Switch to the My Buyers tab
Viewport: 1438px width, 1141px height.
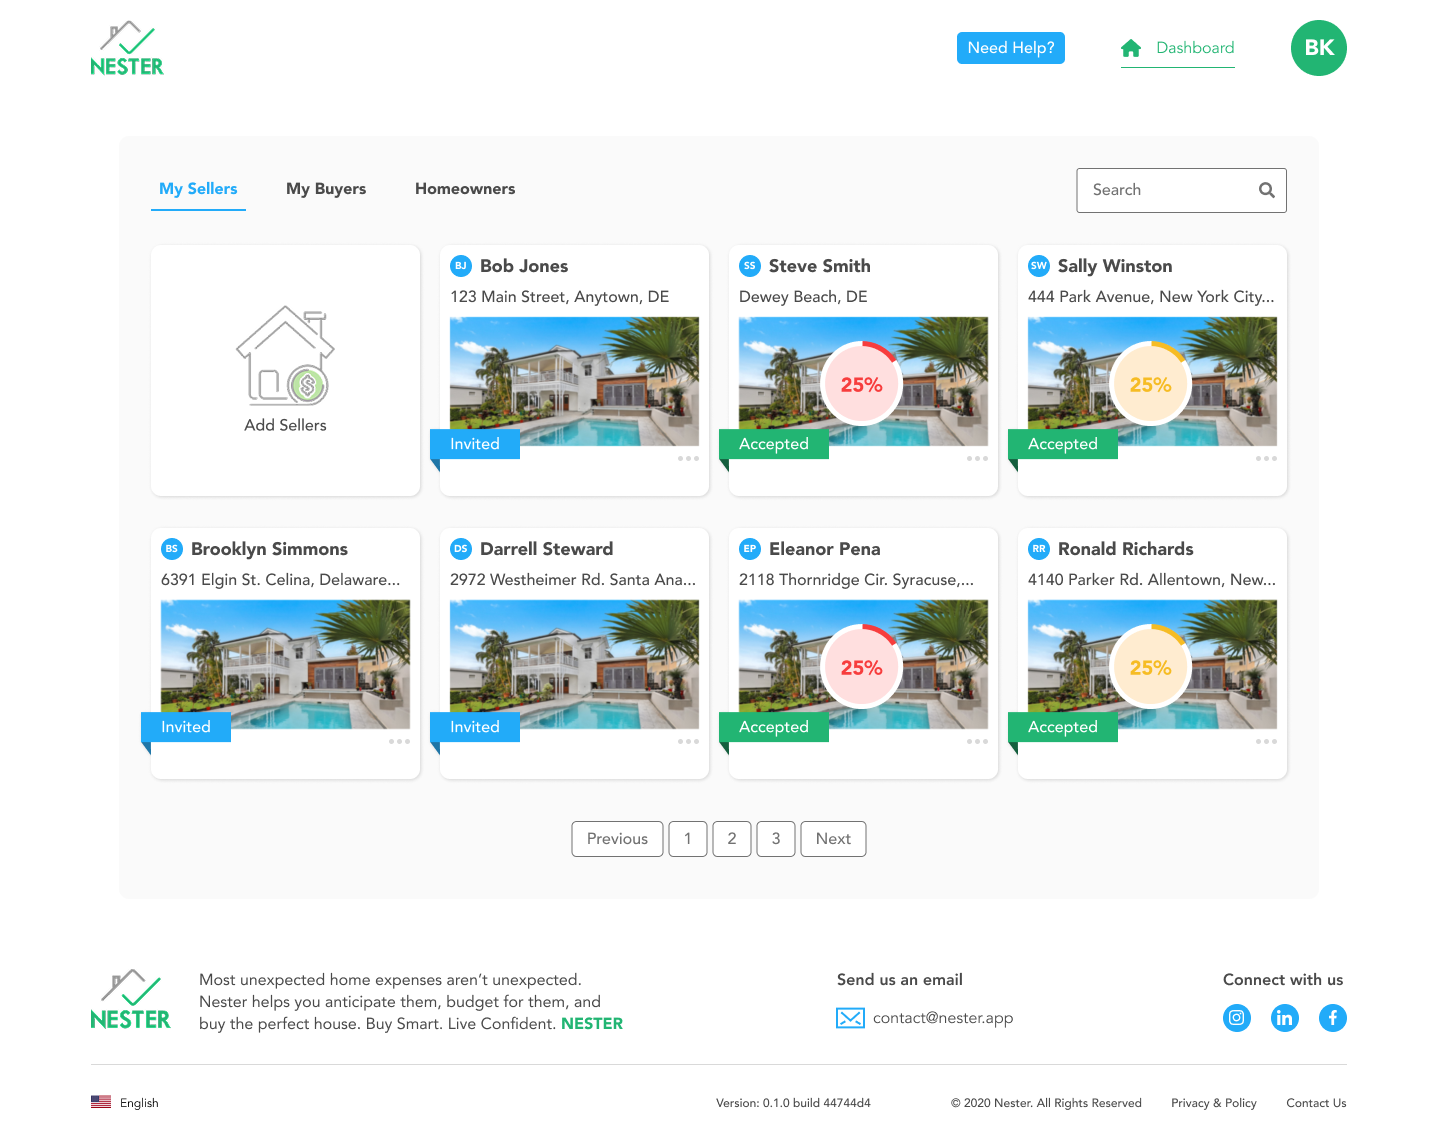pyautogui.click(x=326, y=188)
